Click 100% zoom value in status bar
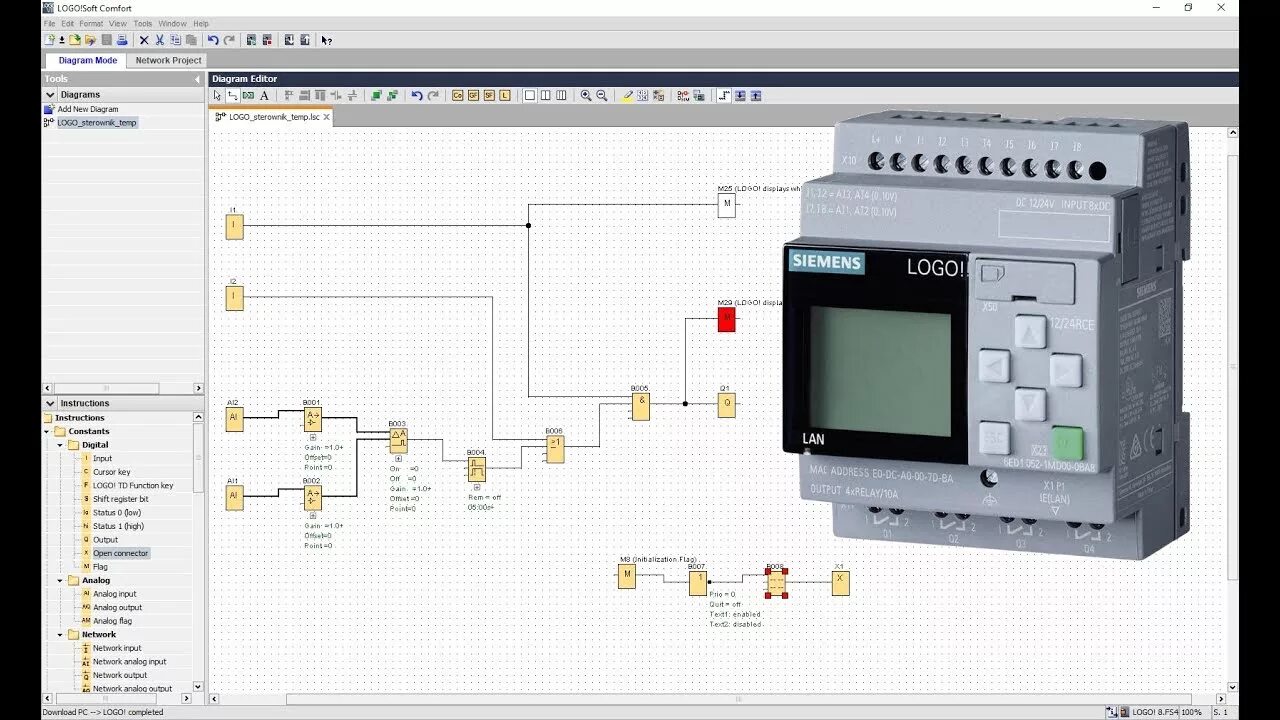1280x720 pixels. tap(1191, 712)
